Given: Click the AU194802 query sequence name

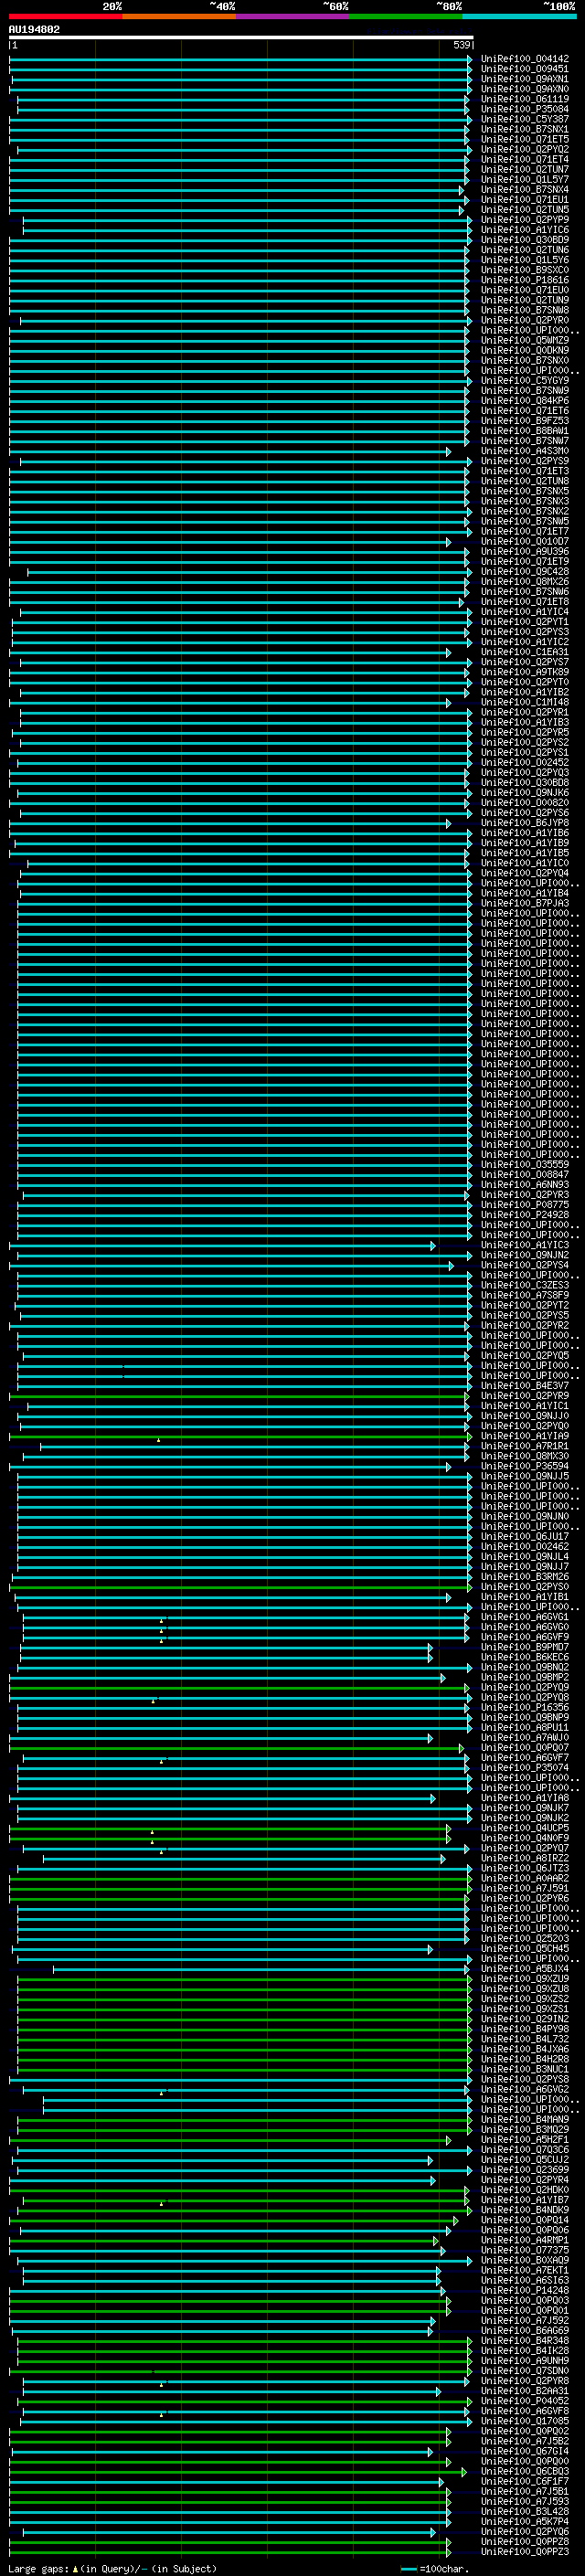Looking at the screenshot, I should point(34,29).
